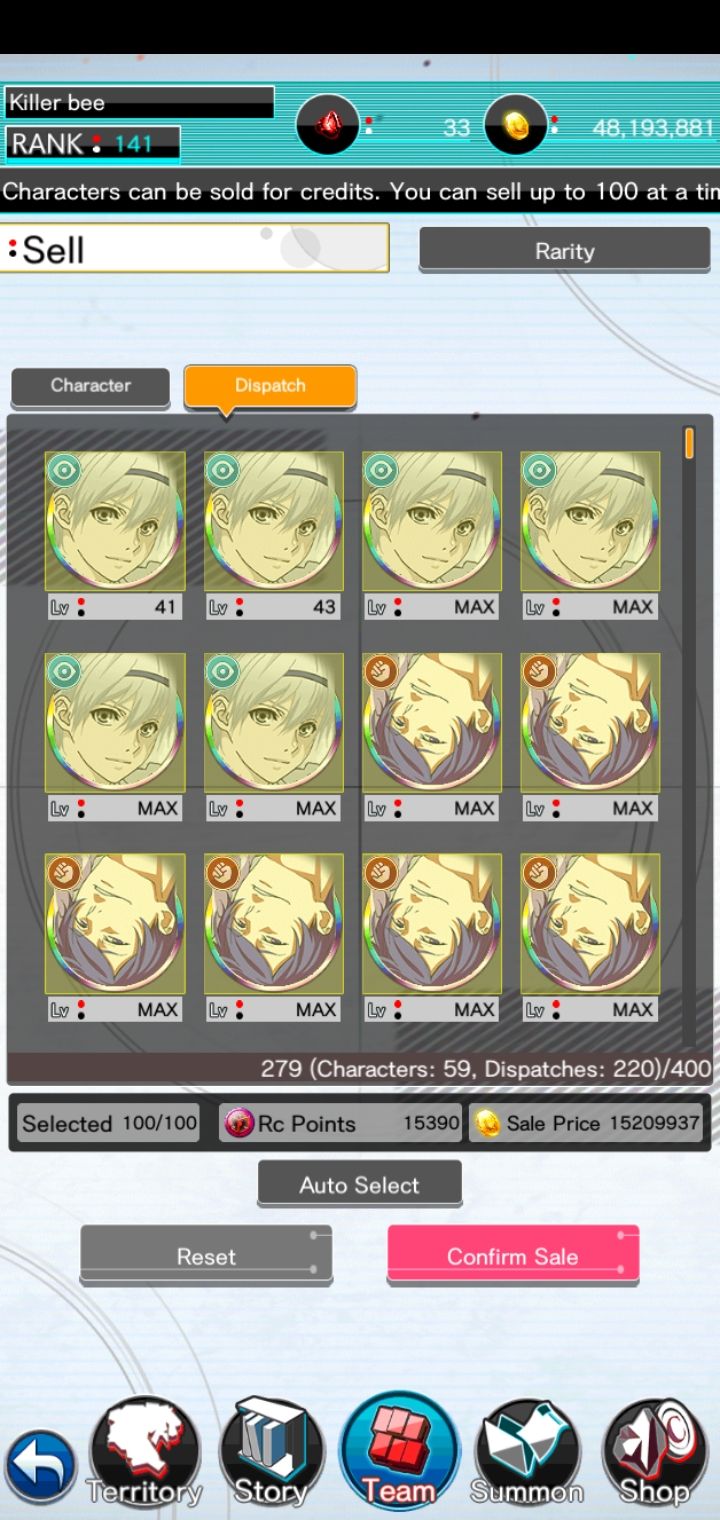The image size is (720, 1520).
Task: Open the Territory menu icon
Action: tap(145, 1453)
